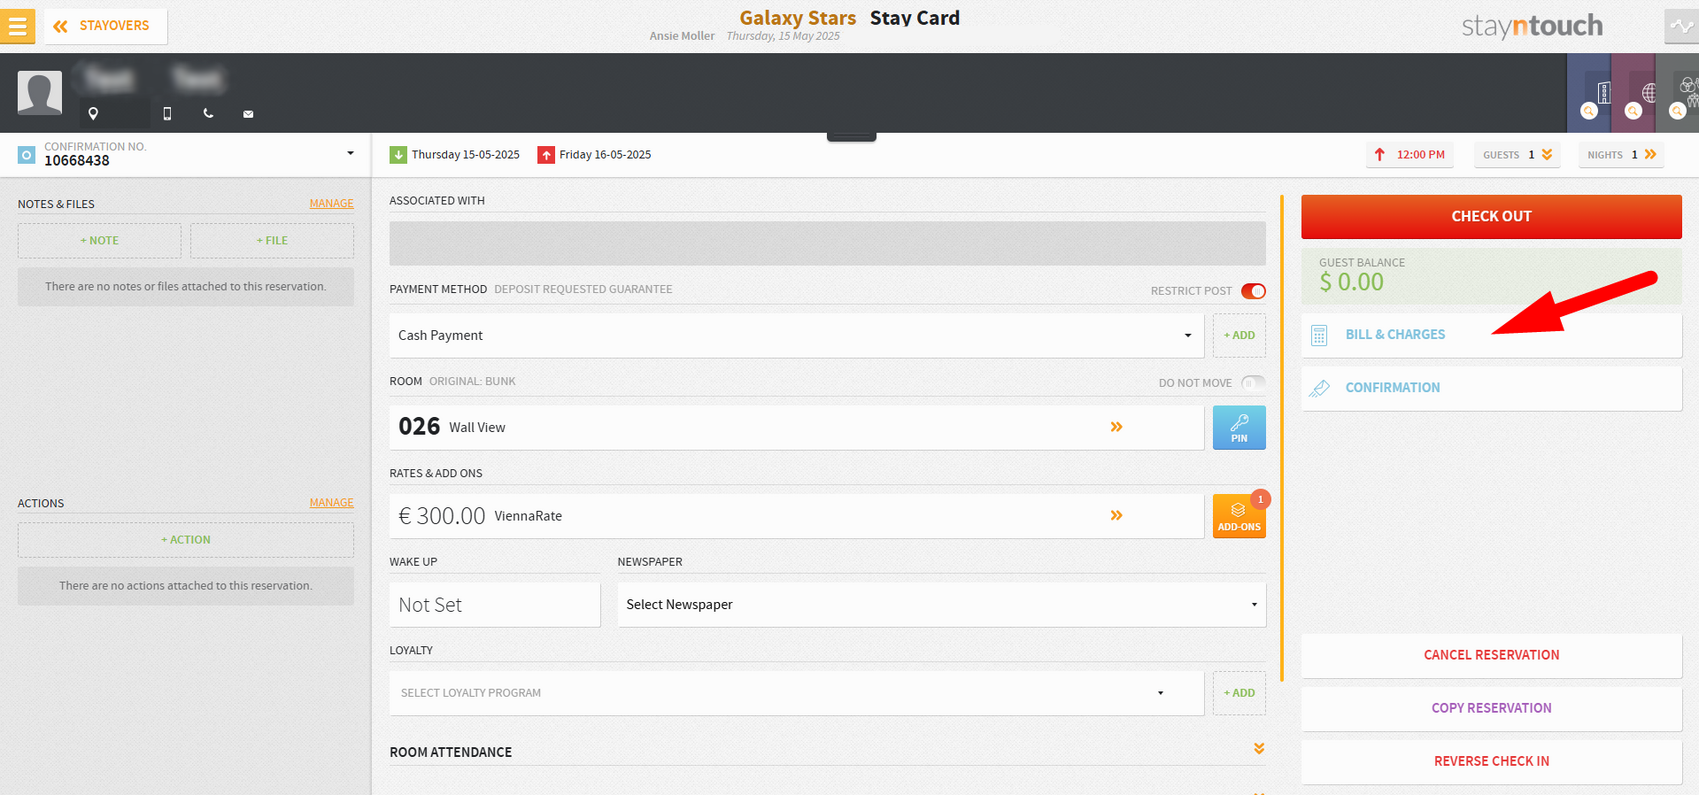Viewport: 1699px width, 795px height.
Task: Open the Select Loyalty Program dropdown
Action: [796, 693]
